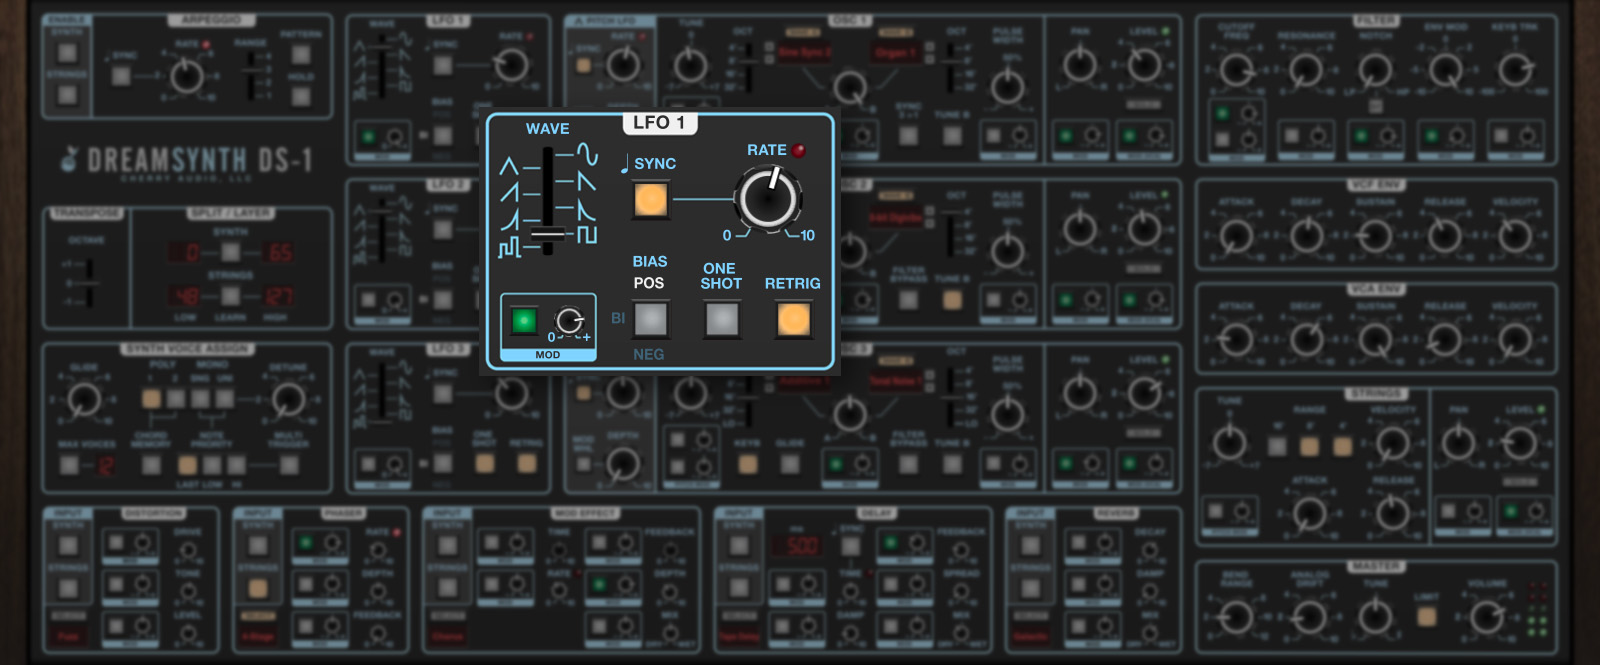The image size is (1600, 665).
Task: Select the triangle waveform icon in LFO 1
Action: click(509, 165)
